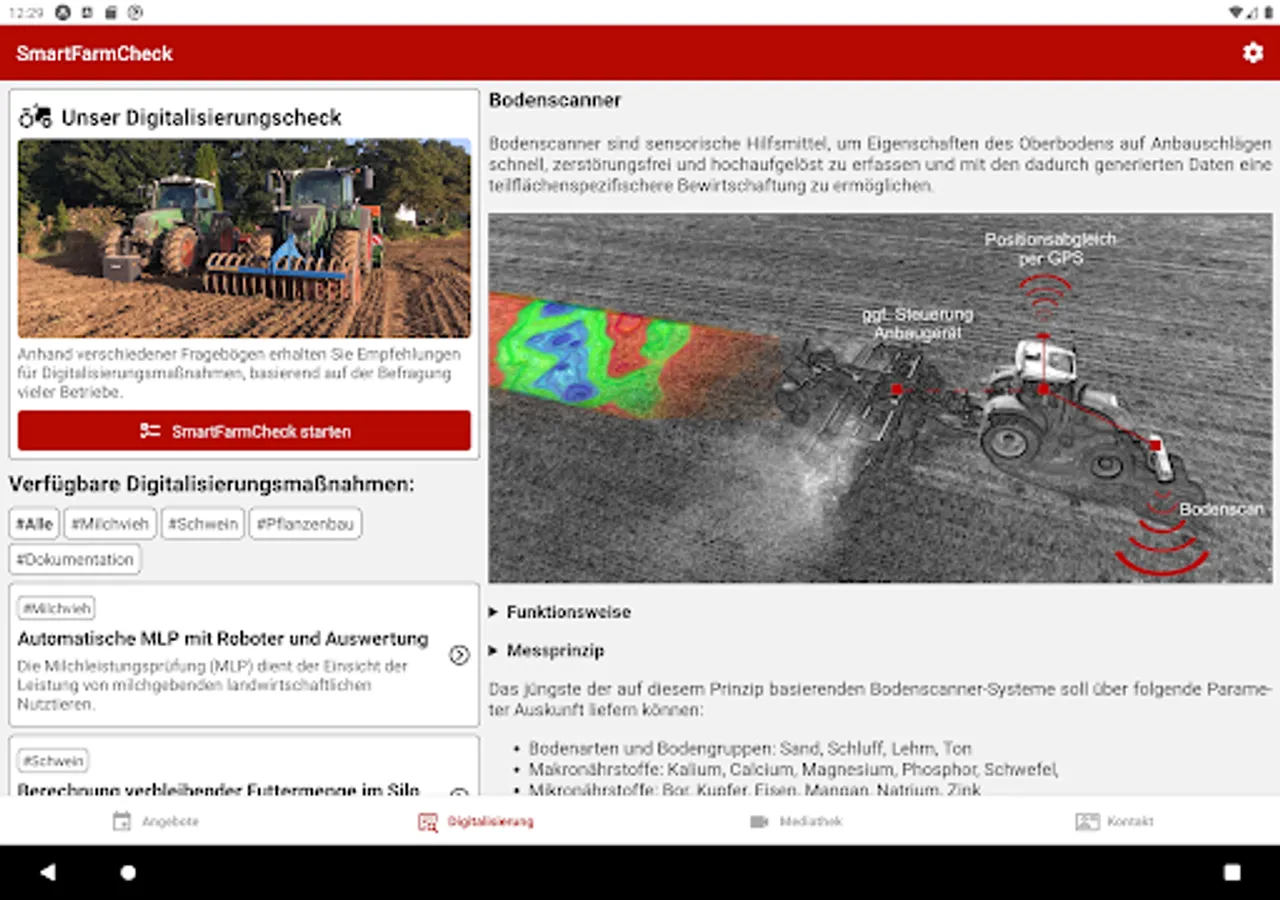Viewport: 1280px width, 900px height.
Task: Expand the Funktionsweise section
Action: [560, 612]
